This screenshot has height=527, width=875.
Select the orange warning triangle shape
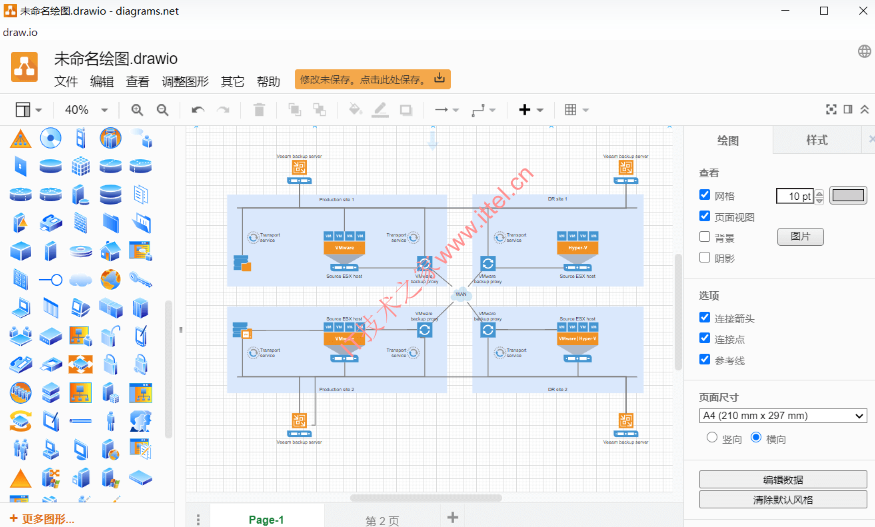coord(21,138)
